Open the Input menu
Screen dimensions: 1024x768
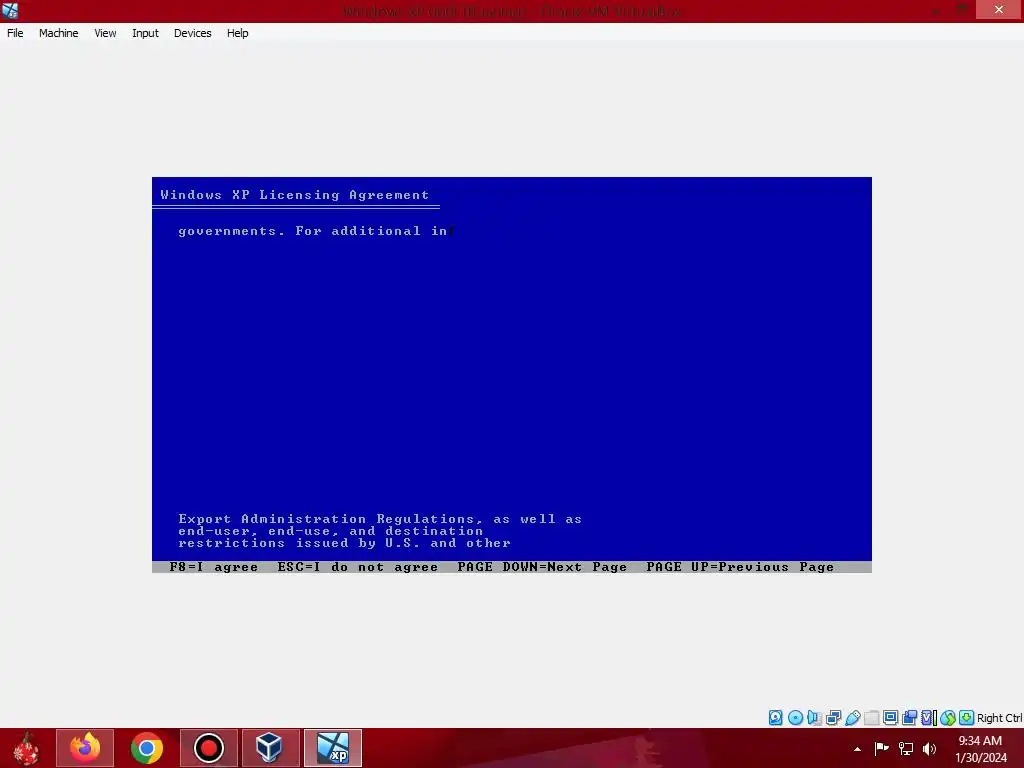145,33
